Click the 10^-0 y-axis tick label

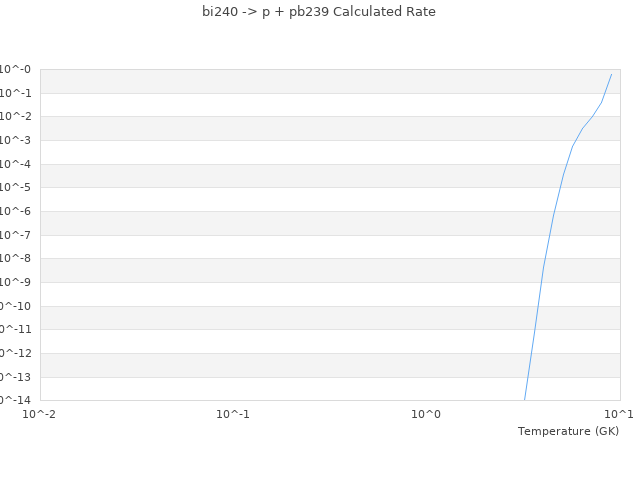click(16, 70)
